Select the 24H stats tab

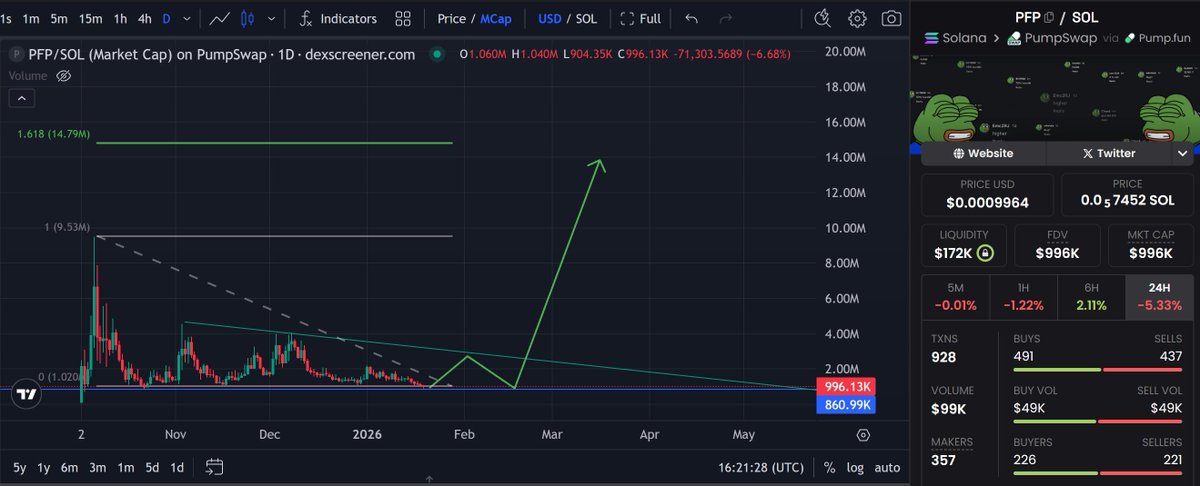(1159, 298)
